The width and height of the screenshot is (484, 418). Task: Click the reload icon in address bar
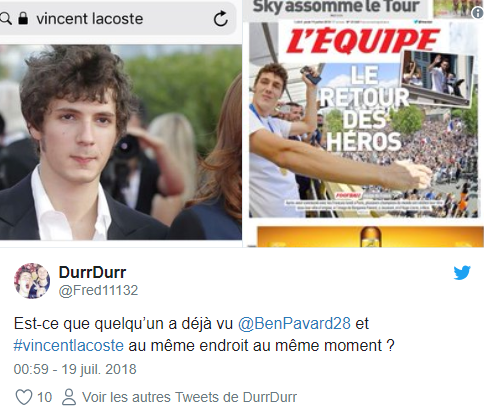pos(221,19)
